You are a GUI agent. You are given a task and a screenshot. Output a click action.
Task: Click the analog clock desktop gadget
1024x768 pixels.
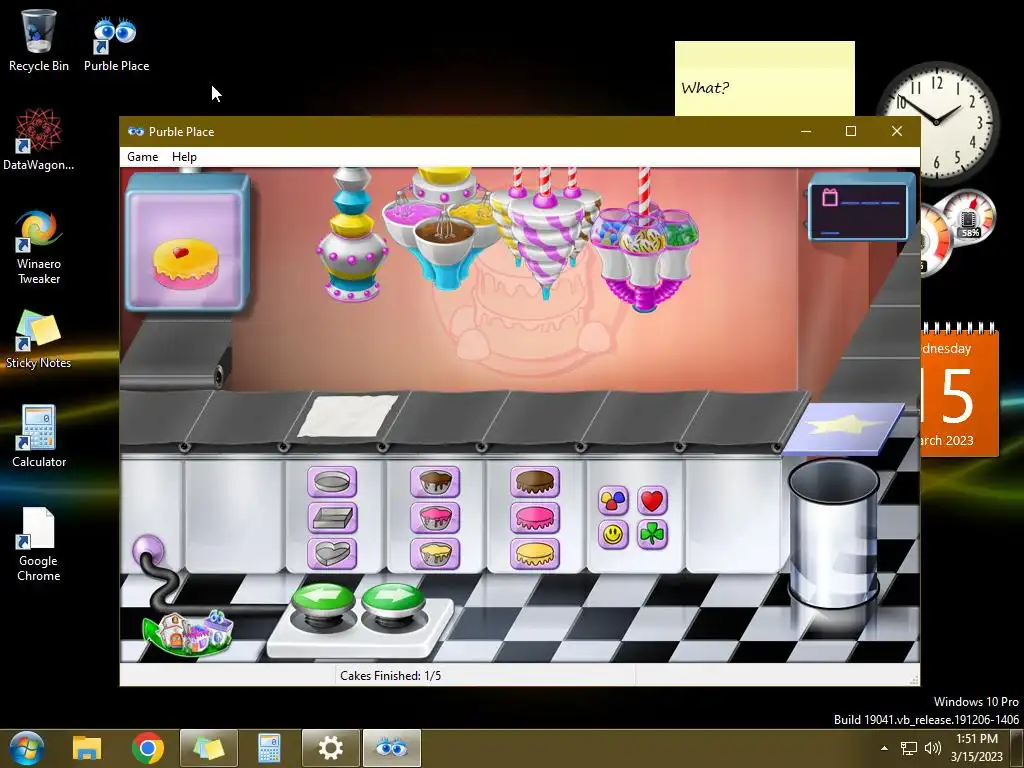click(x=937, y=121)
